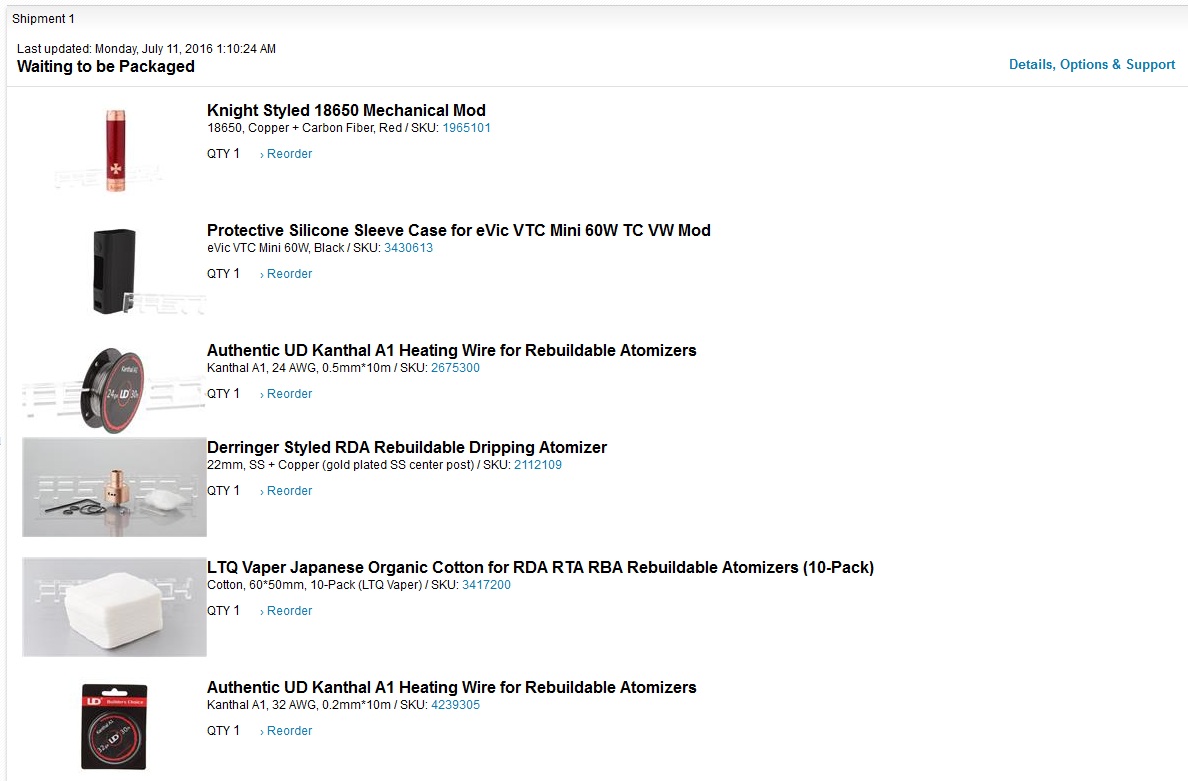This screenshot has height=781, width=1188.
Task: View the Derringer RDA product thumbnail
Action: tap(114, 487)
